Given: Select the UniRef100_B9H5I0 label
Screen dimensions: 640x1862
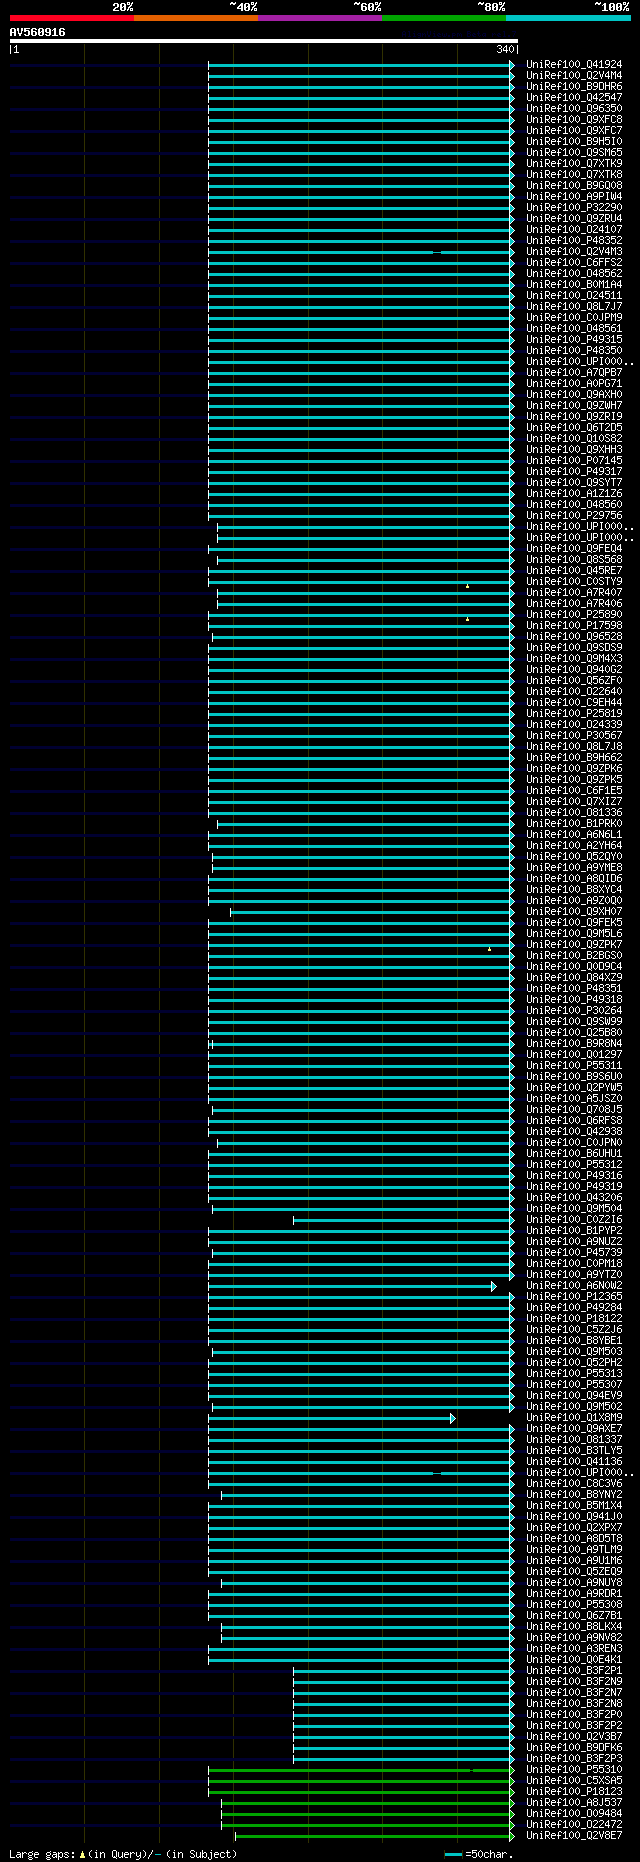Looking at the screenshot, I should point(574,141).
